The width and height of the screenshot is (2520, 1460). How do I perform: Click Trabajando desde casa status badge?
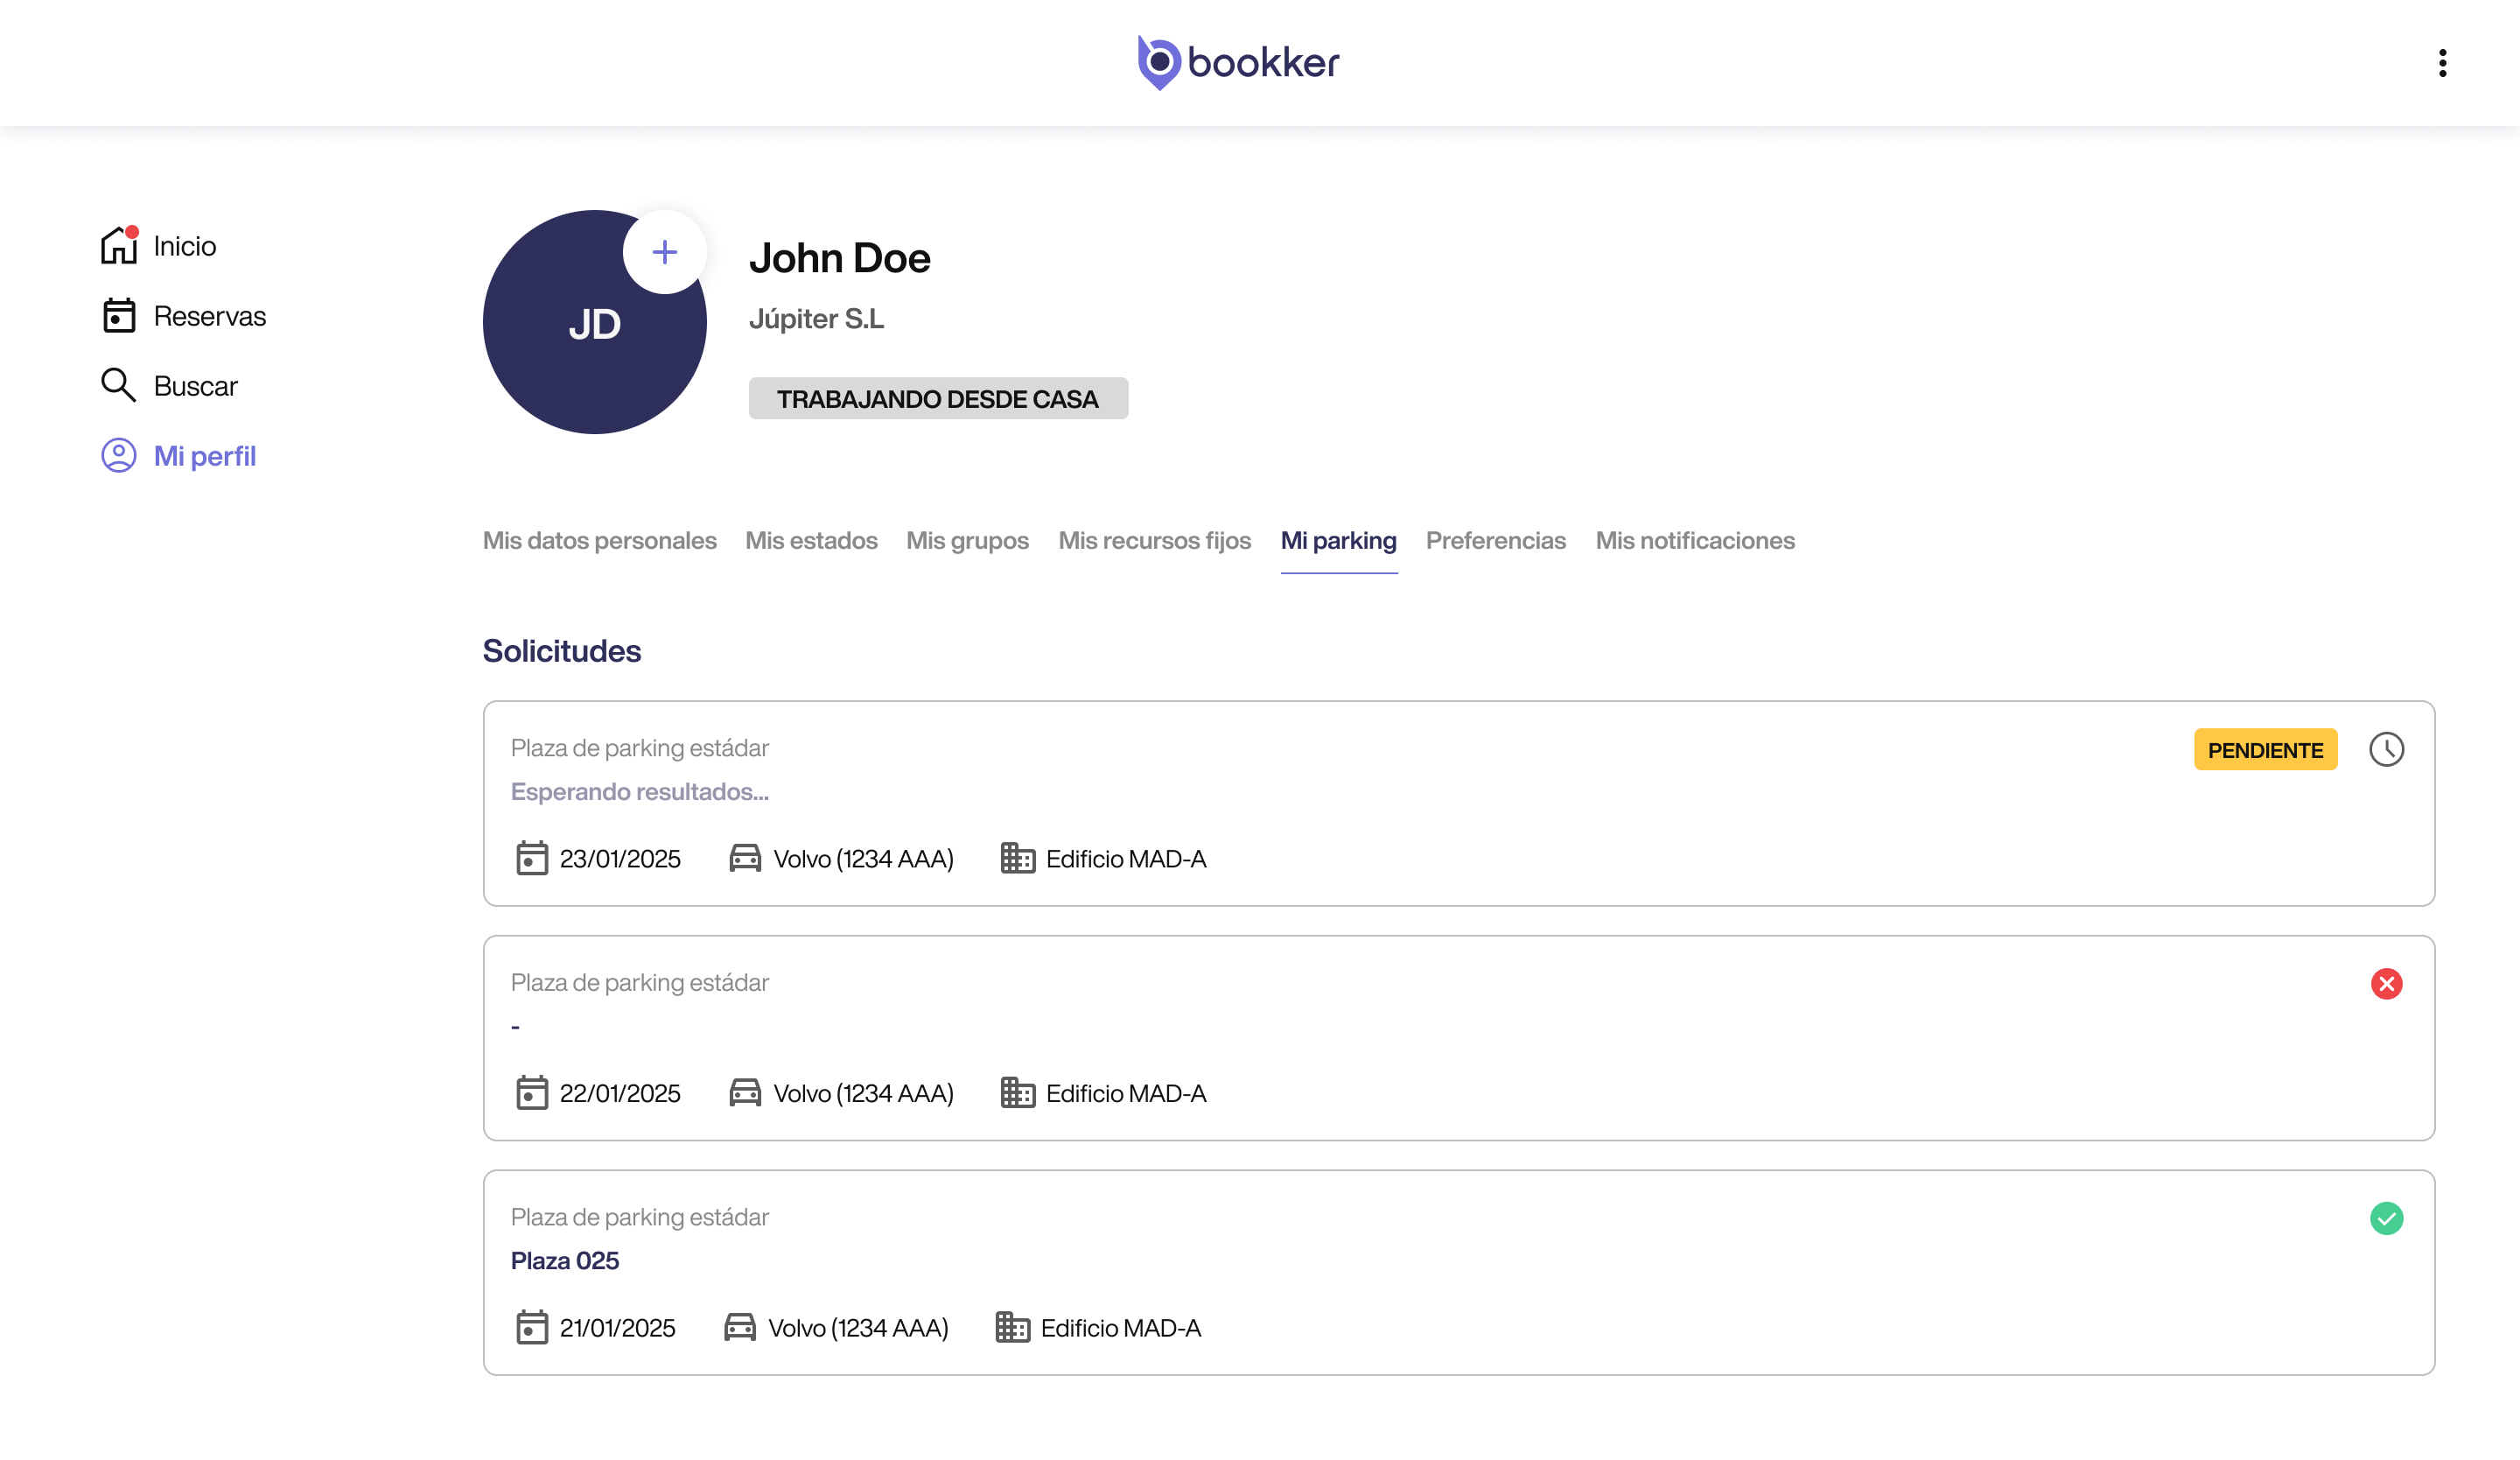pos(937,399)
